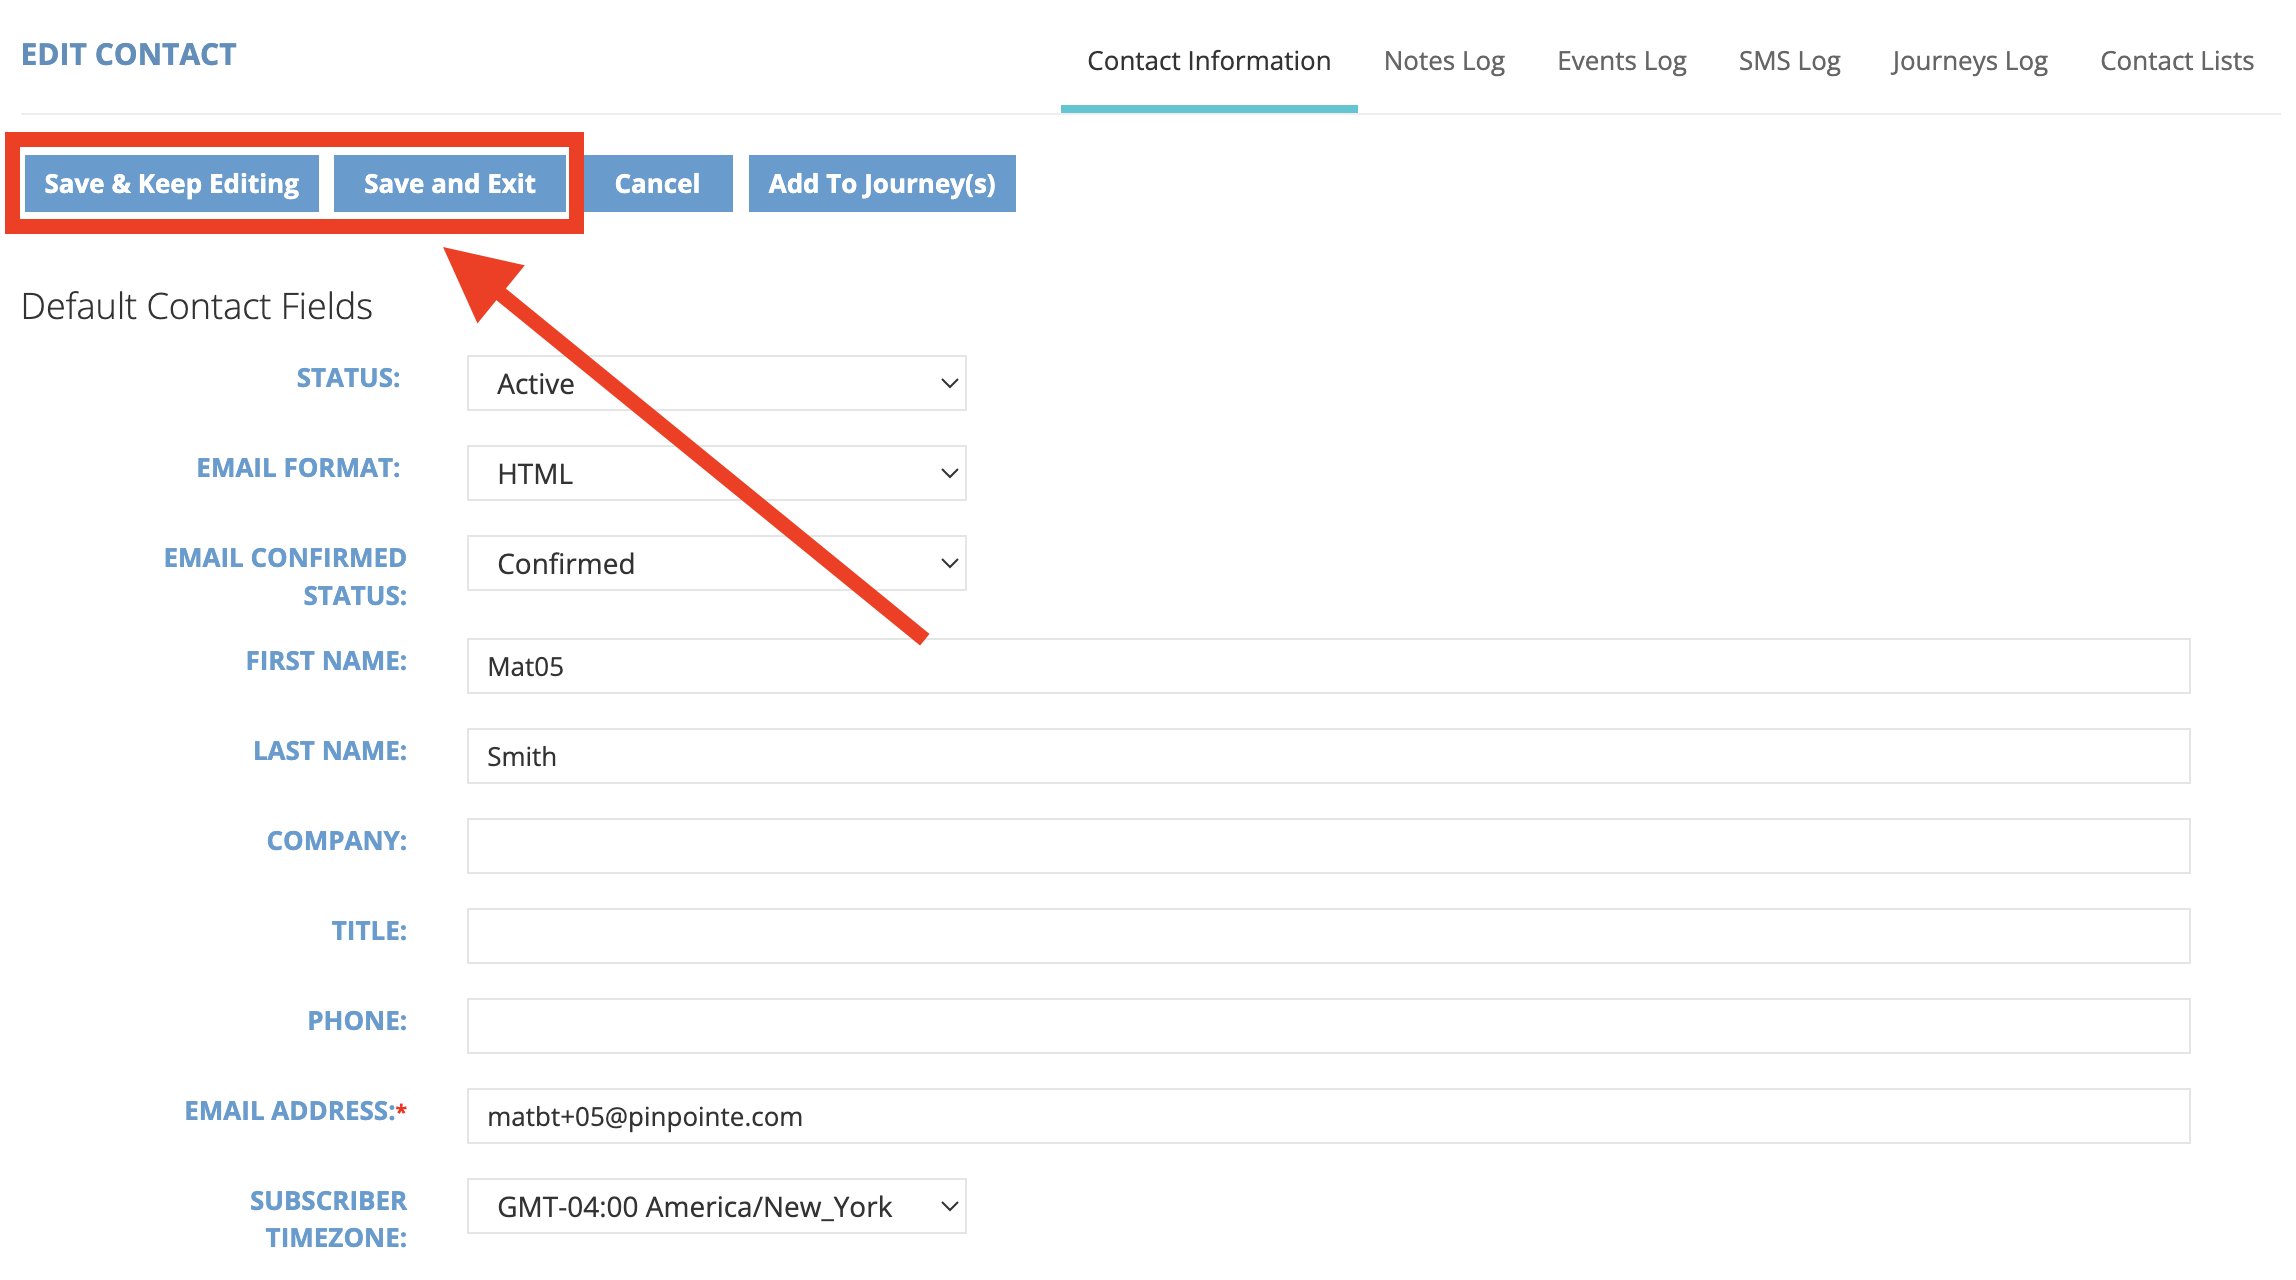
Task: Click into the empty Title field
Action: click(1328, 936)
